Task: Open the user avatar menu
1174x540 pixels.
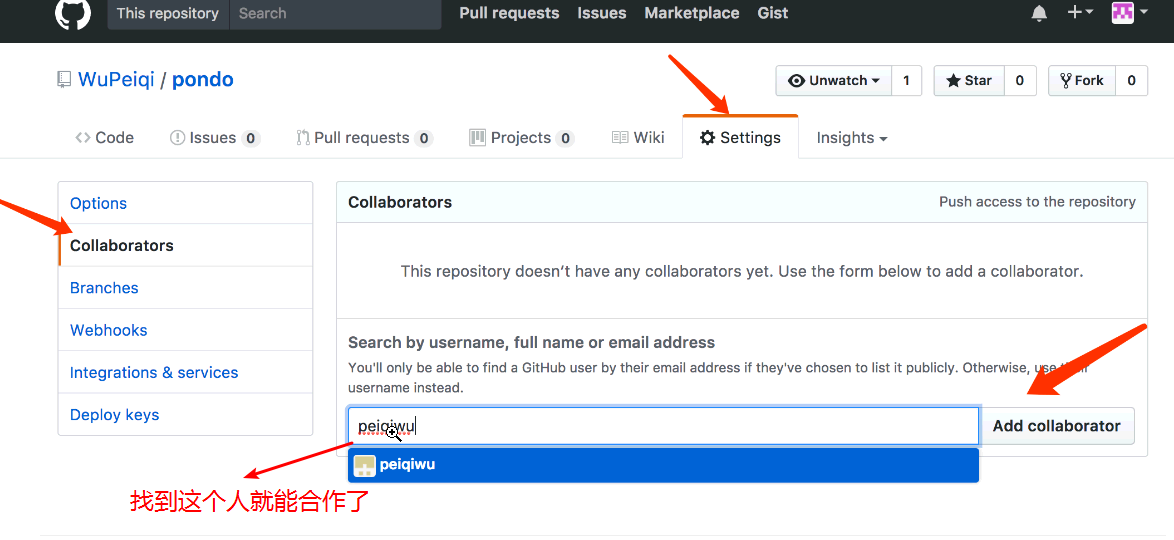Action: click(x=1130, y=12)
